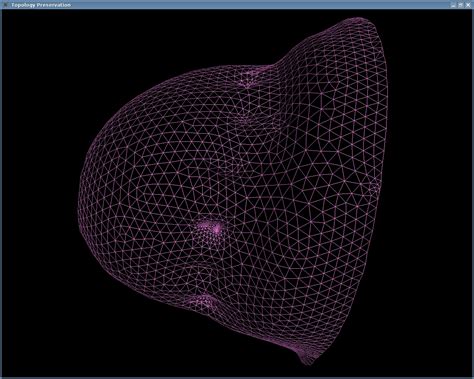Viewport: 474px width, 379px height.
Task: Maximize the Topology Preservation window
Action: click(x=461, y=5)
